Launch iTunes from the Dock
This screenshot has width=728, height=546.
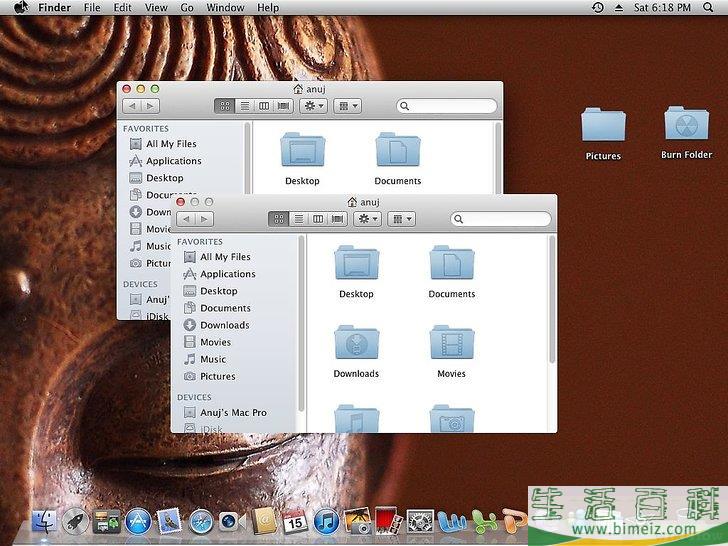click(326, 521)
